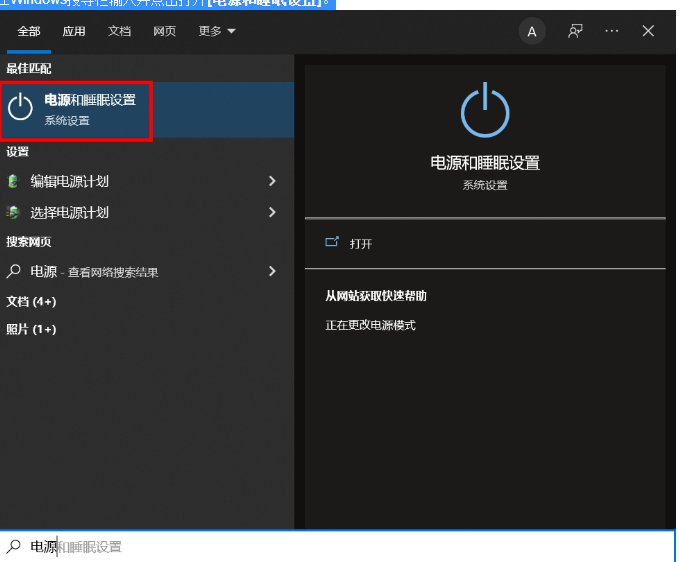
Task: Select the 全部 tab
Action: 29,31
